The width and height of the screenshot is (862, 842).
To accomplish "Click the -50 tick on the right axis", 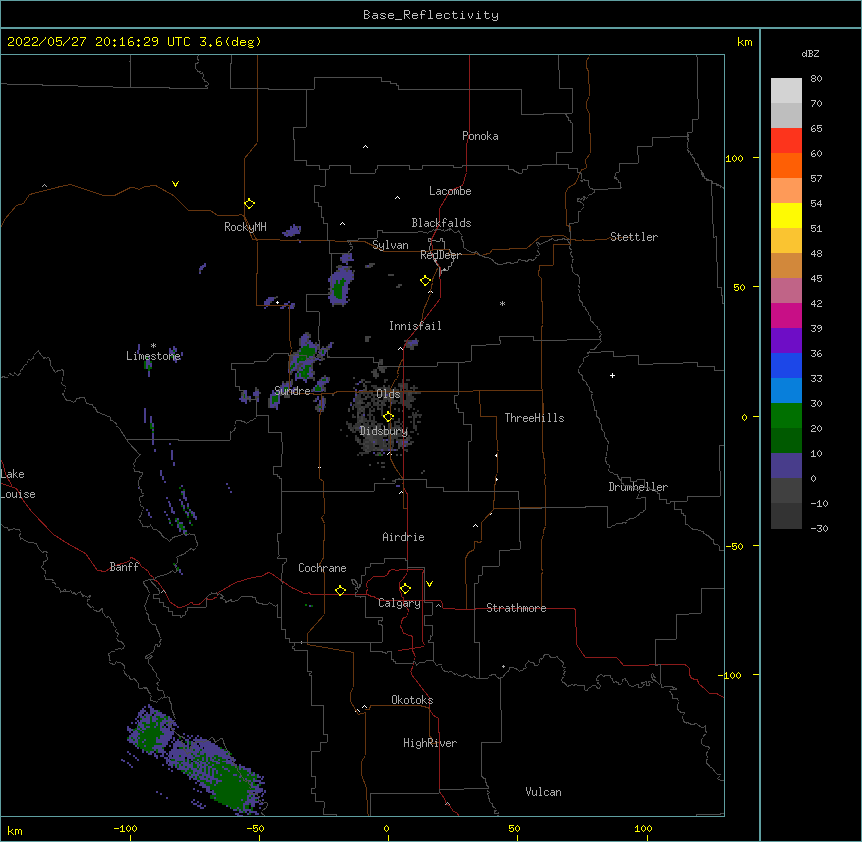I will click(734, 546).
